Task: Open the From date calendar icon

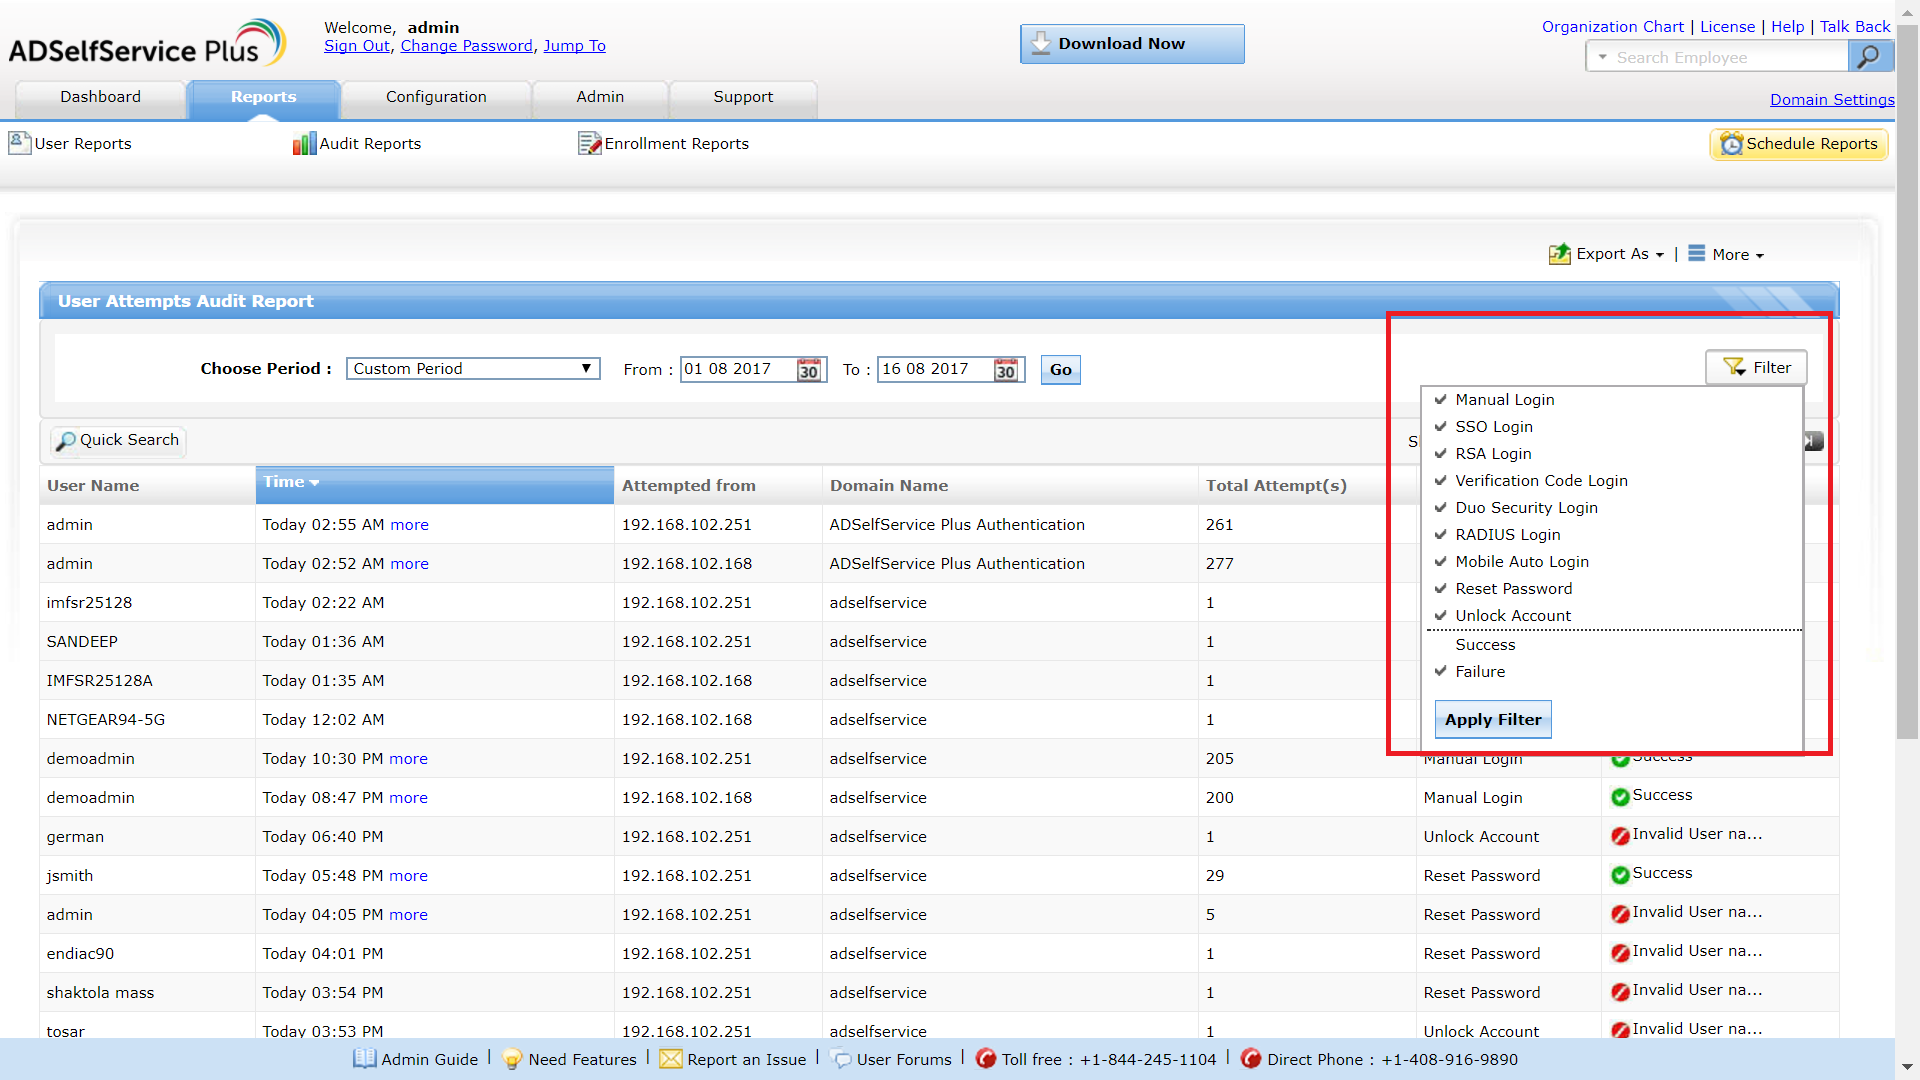Action: [808, 370]
